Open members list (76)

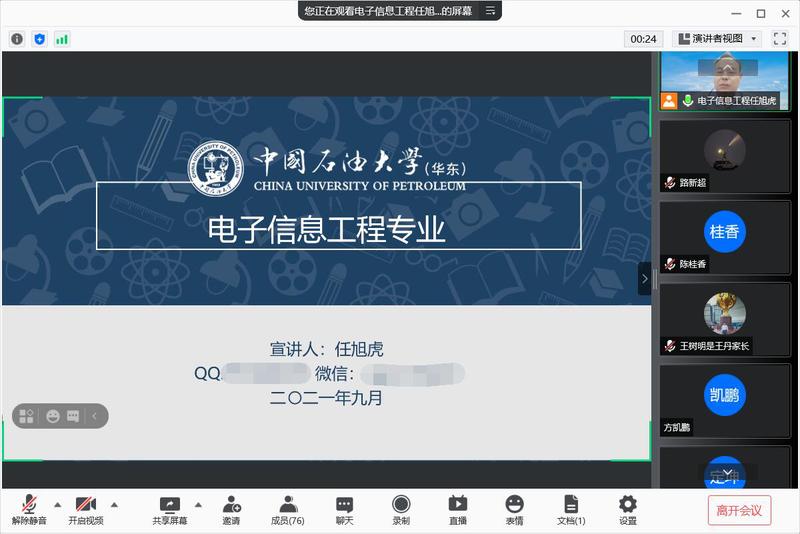click(x=288, y=510)
